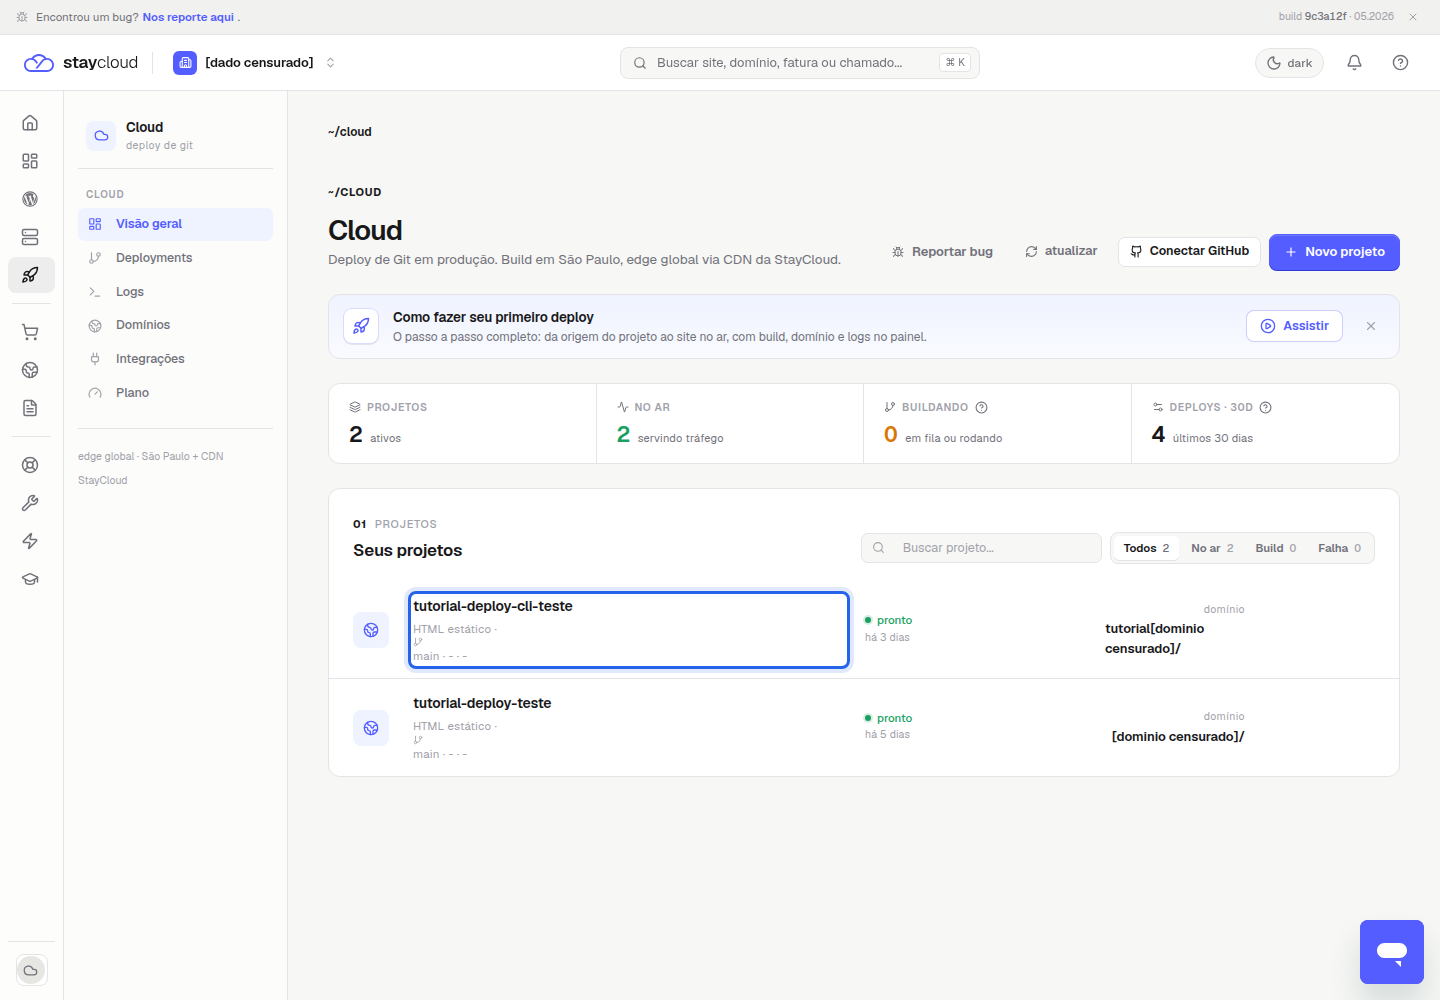Open the [dominio censurado]/ domain of tutorial-deploy-teste
The width and height of the screenshot is (1440, 1000).
coord(1178,737)
